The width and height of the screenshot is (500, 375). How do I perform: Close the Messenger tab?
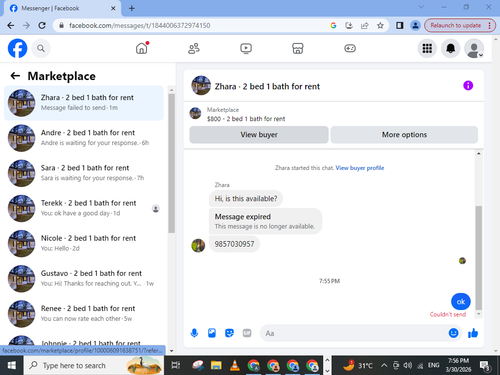(113, 8)
